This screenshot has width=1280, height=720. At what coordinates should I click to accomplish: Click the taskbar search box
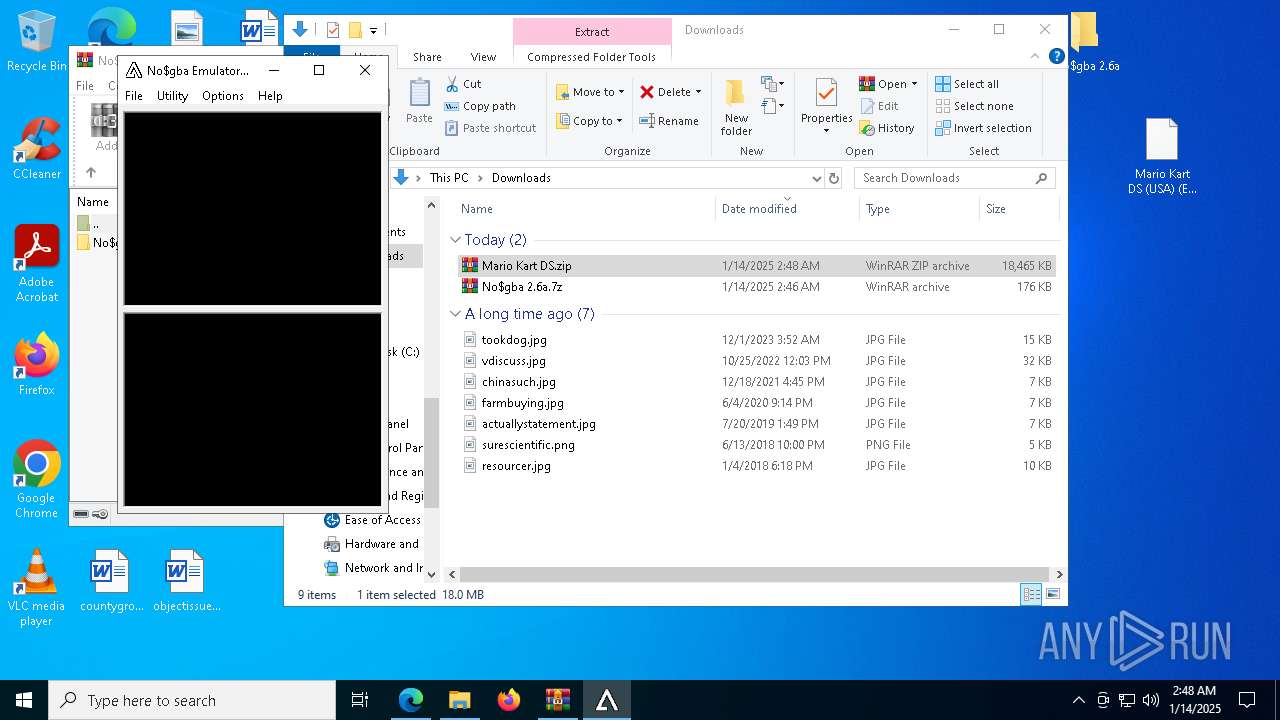tap(192, 700)
